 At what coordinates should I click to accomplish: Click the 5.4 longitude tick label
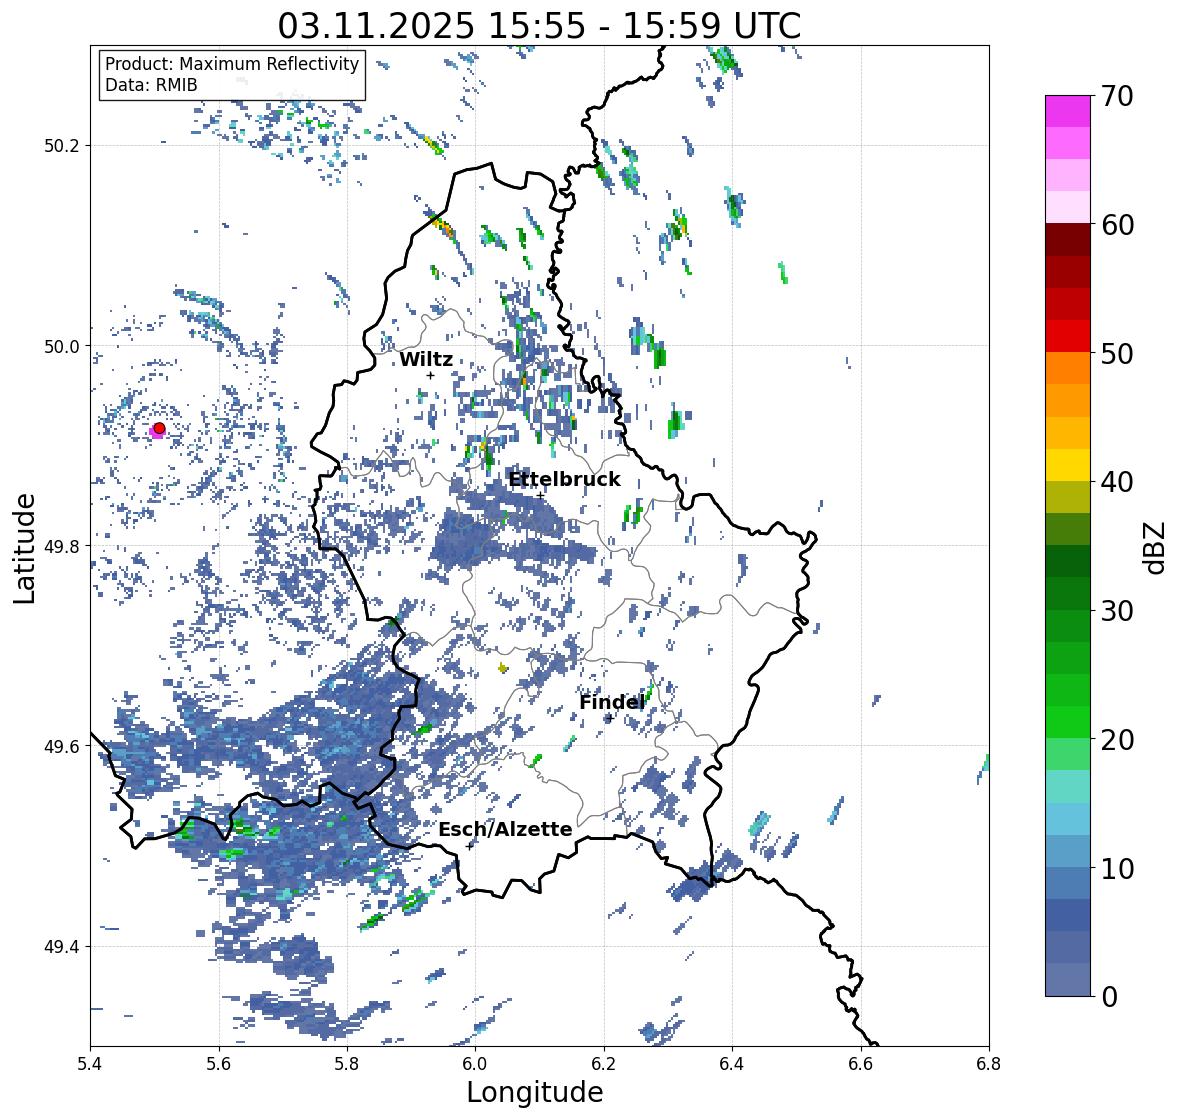(90, 1064)
